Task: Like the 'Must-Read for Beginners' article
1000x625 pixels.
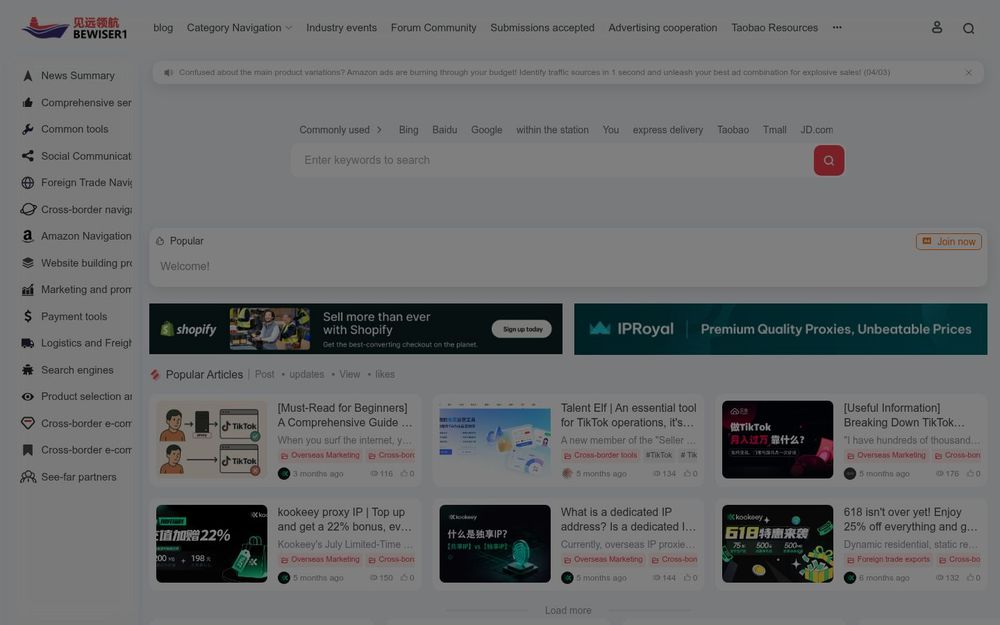Action: 407,474
